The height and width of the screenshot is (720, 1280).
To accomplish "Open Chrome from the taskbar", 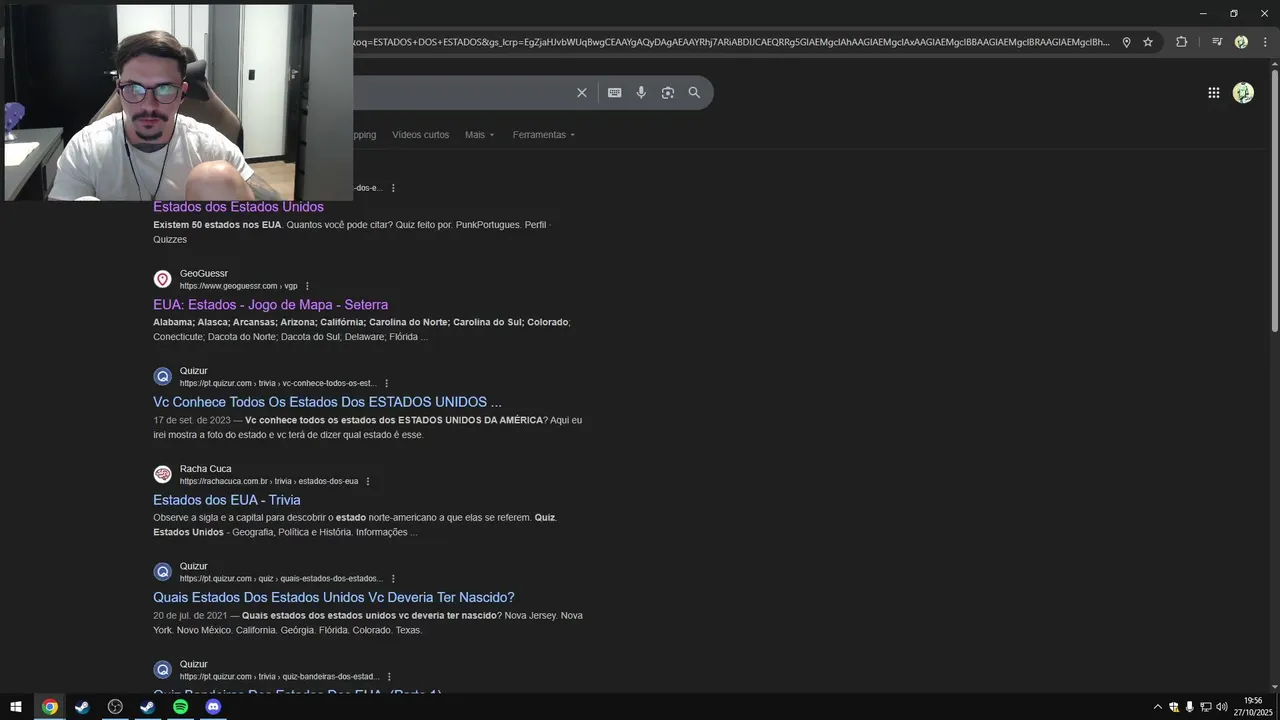I will [49, 707].
